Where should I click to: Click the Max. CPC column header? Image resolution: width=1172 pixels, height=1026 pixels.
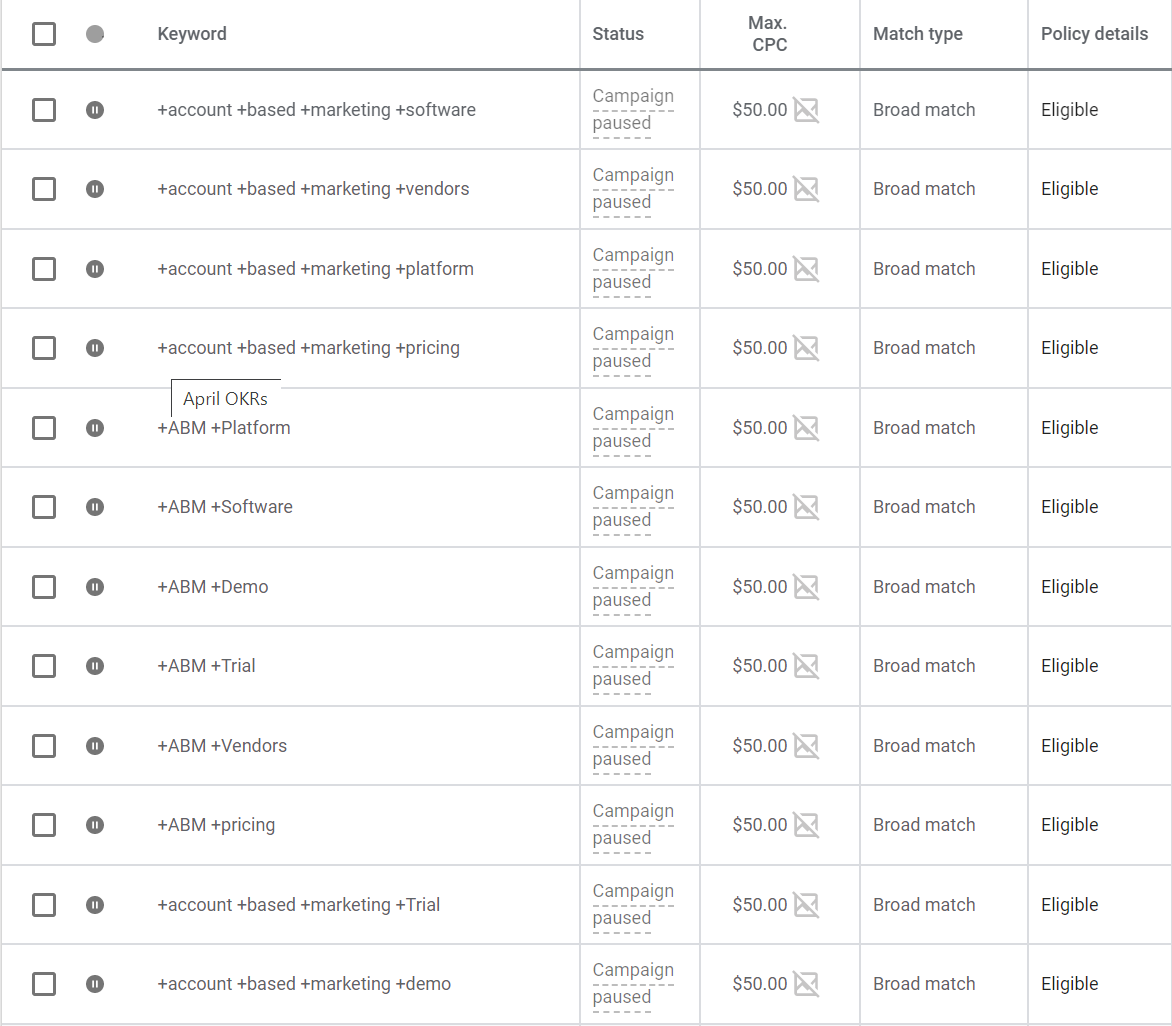(x=769, y=34)
